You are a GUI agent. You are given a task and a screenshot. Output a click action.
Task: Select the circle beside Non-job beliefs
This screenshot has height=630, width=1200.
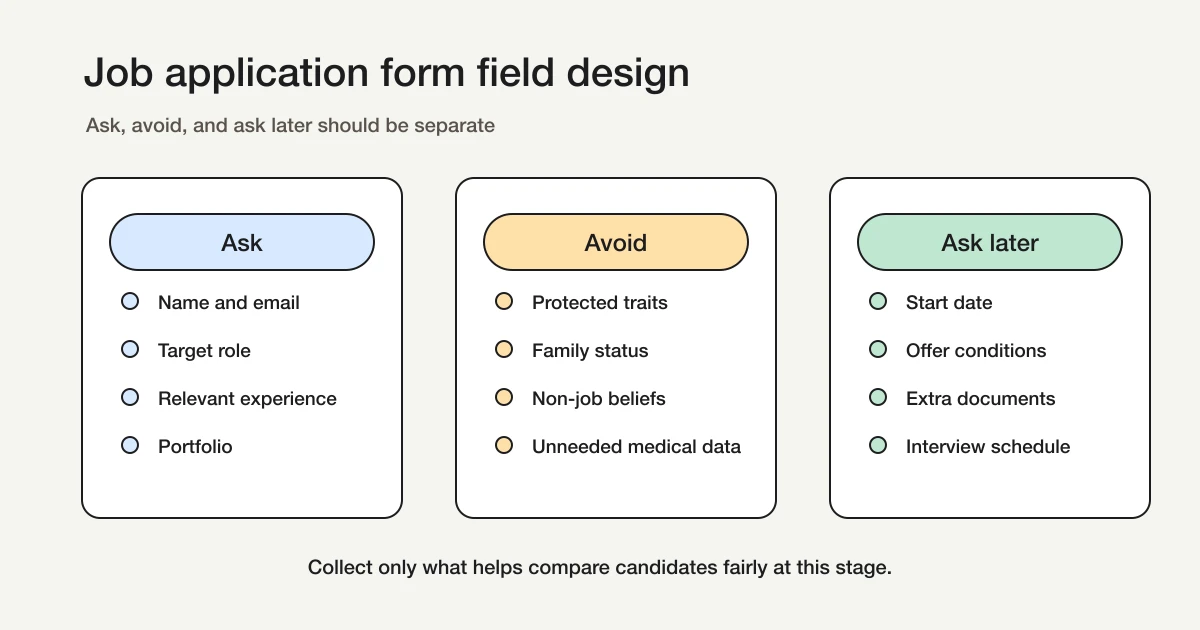click(504, 397)
